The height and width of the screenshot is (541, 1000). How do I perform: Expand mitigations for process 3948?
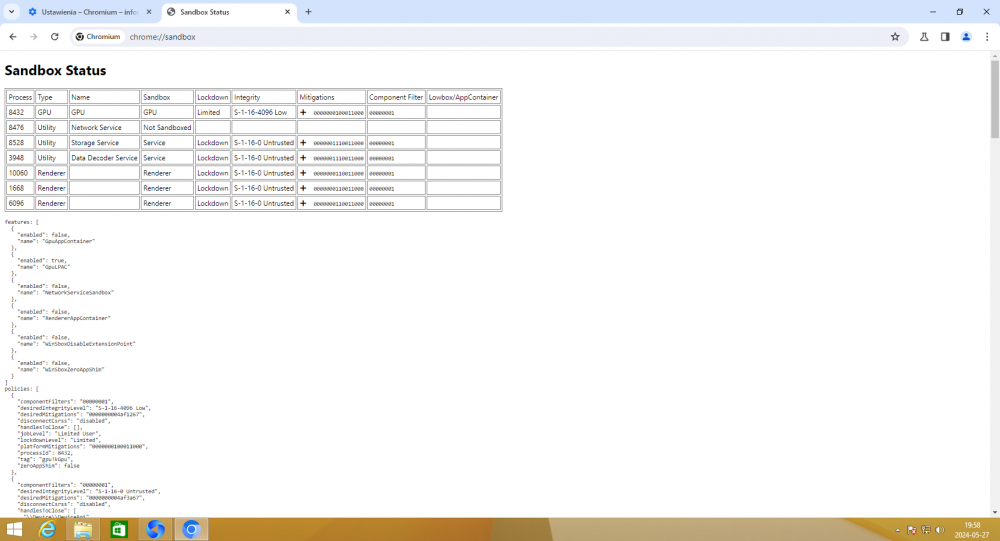click(x=303, y=158)
